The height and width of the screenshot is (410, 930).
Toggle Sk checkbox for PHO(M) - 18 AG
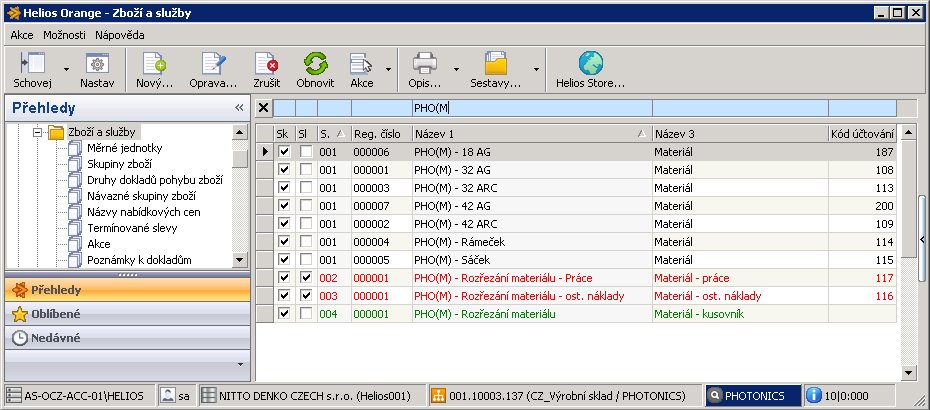click(x=284, y=152)
